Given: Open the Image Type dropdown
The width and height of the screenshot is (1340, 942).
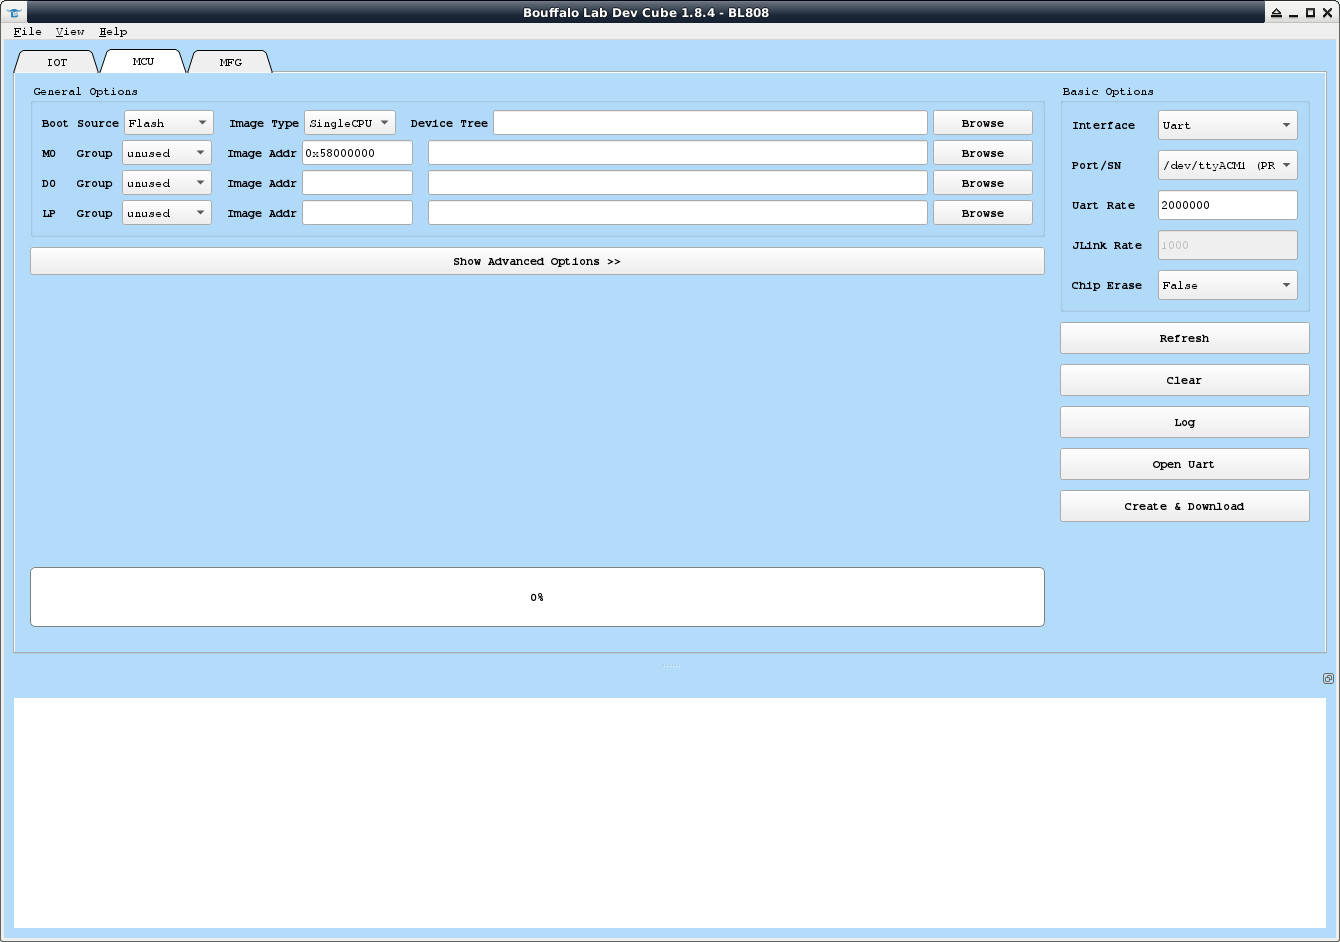Looking at the screenshot, I should pyautogui.click(x=349, y=123).
